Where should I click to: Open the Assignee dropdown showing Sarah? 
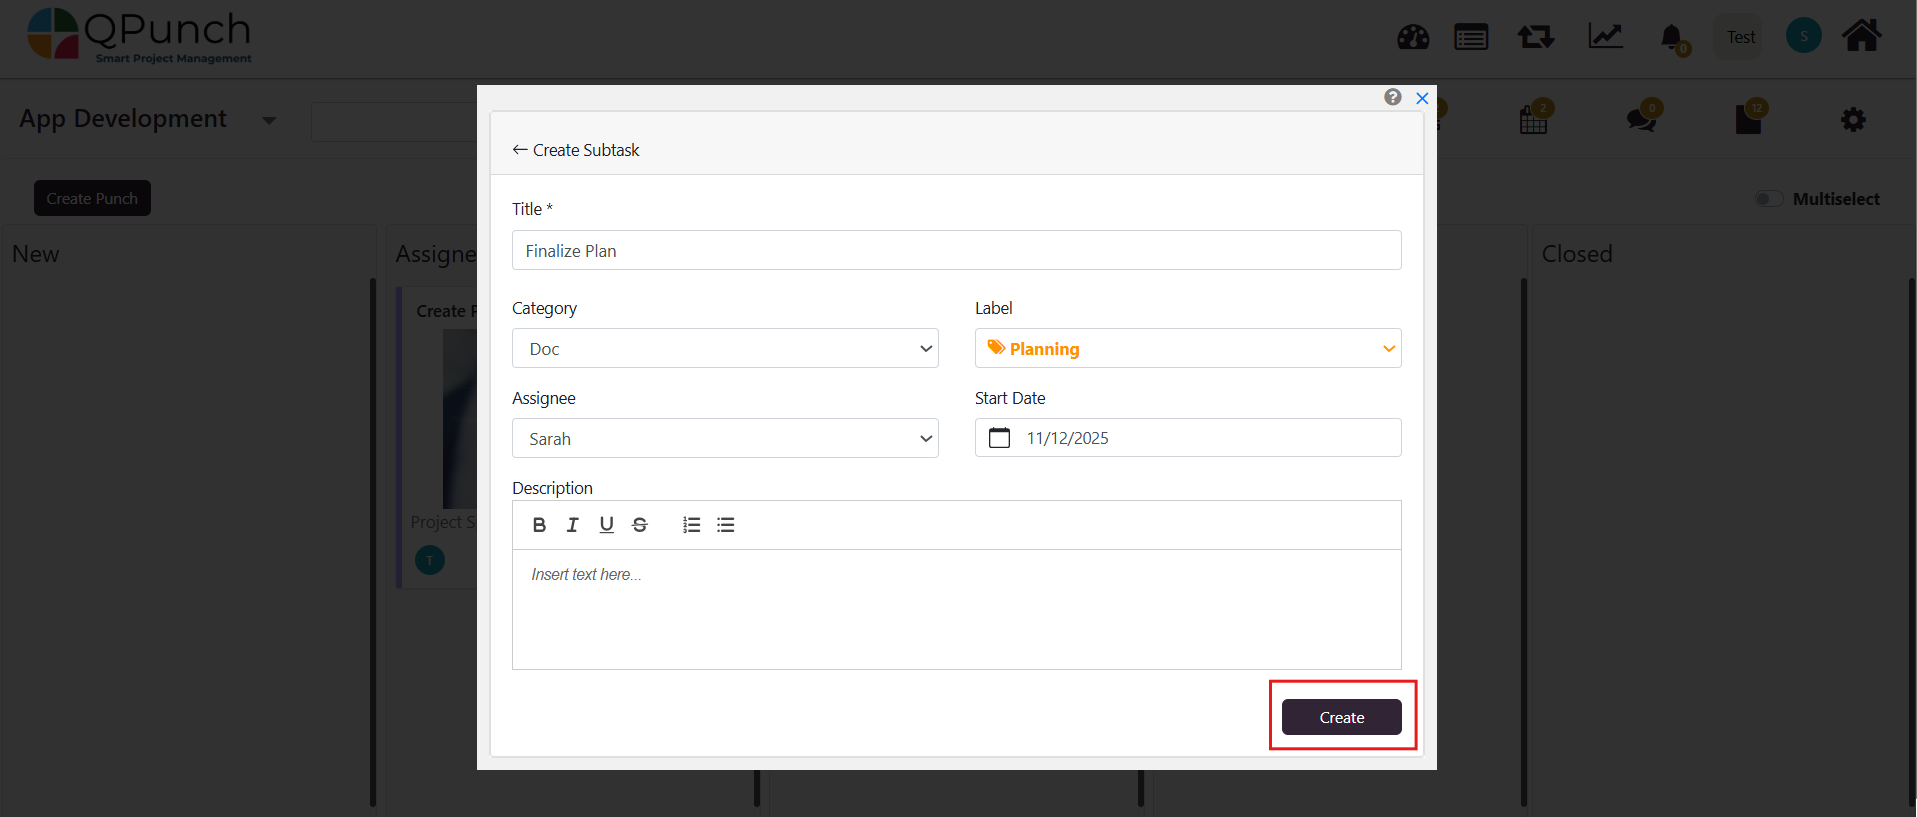[725, 439]
